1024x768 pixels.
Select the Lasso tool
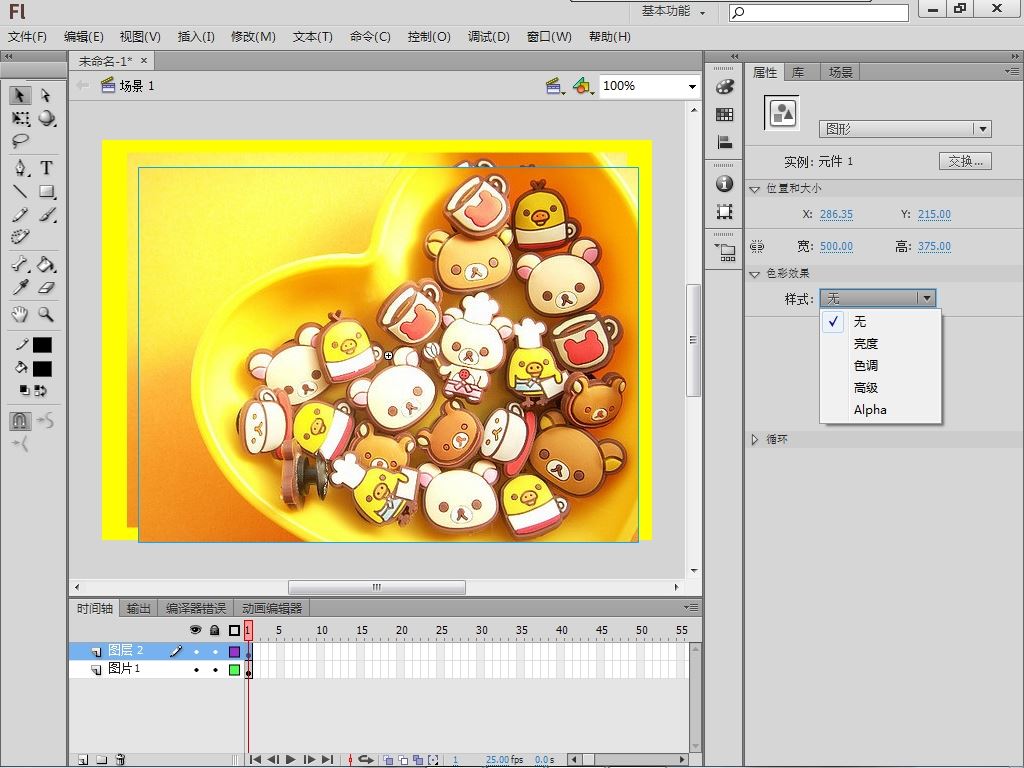point(20,140)
